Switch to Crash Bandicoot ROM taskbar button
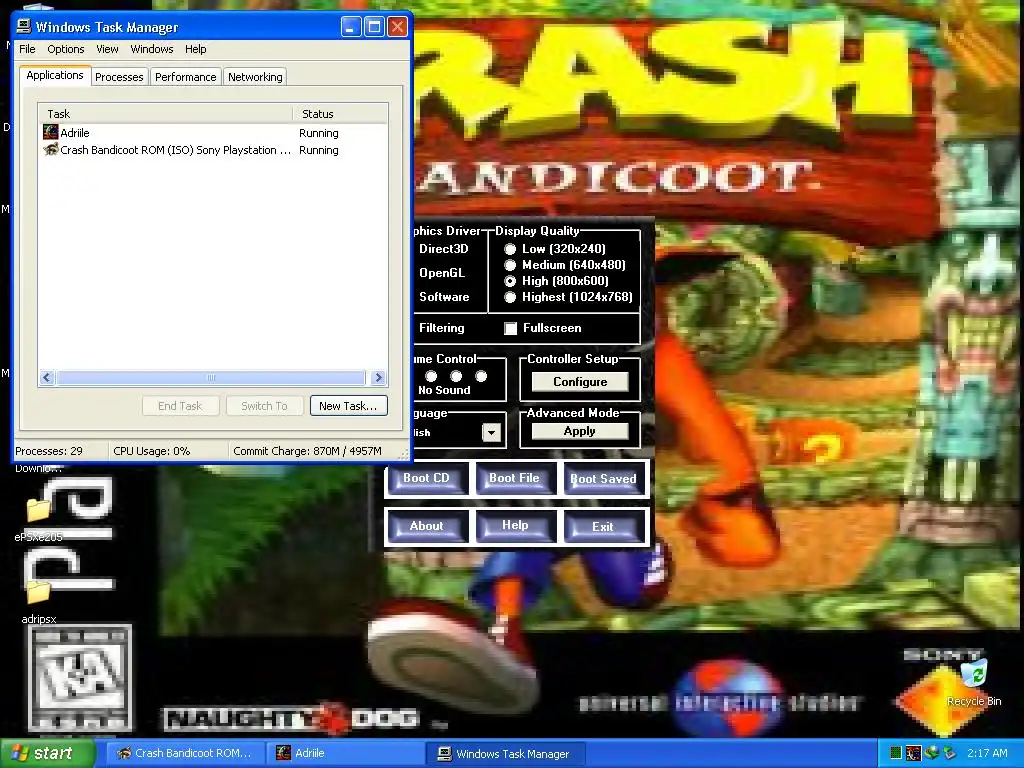Image resolution: width=1024 pixels, height=768 pixels. click(185, 754)
